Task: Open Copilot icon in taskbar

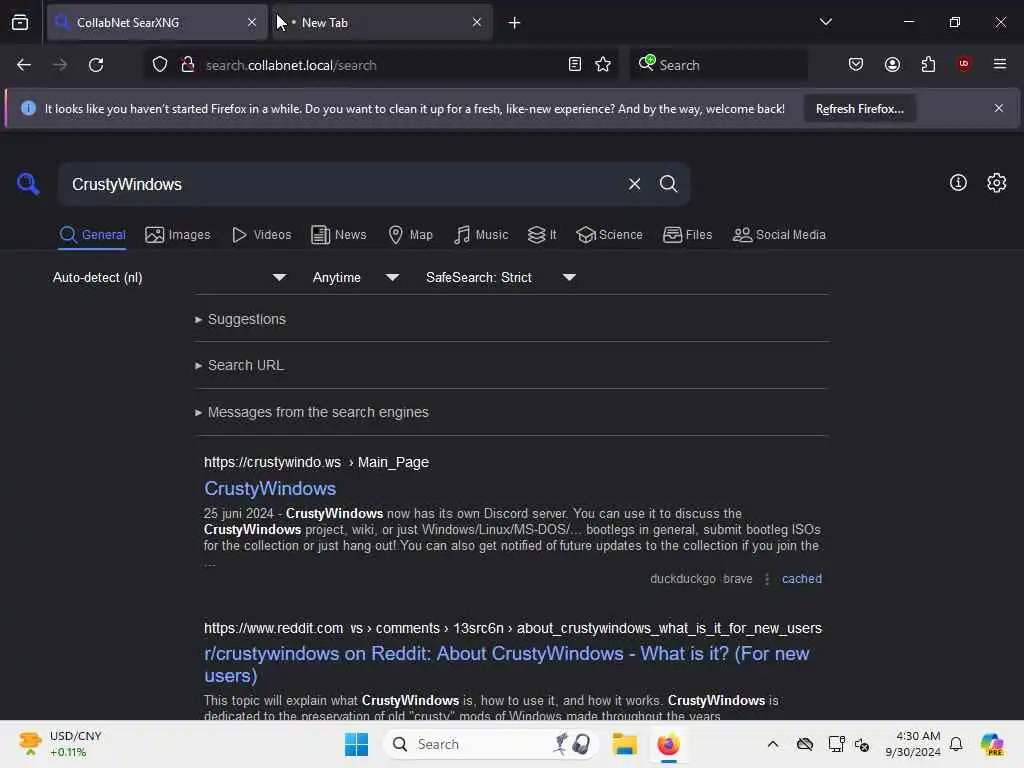Action: (x=992, y=744)
